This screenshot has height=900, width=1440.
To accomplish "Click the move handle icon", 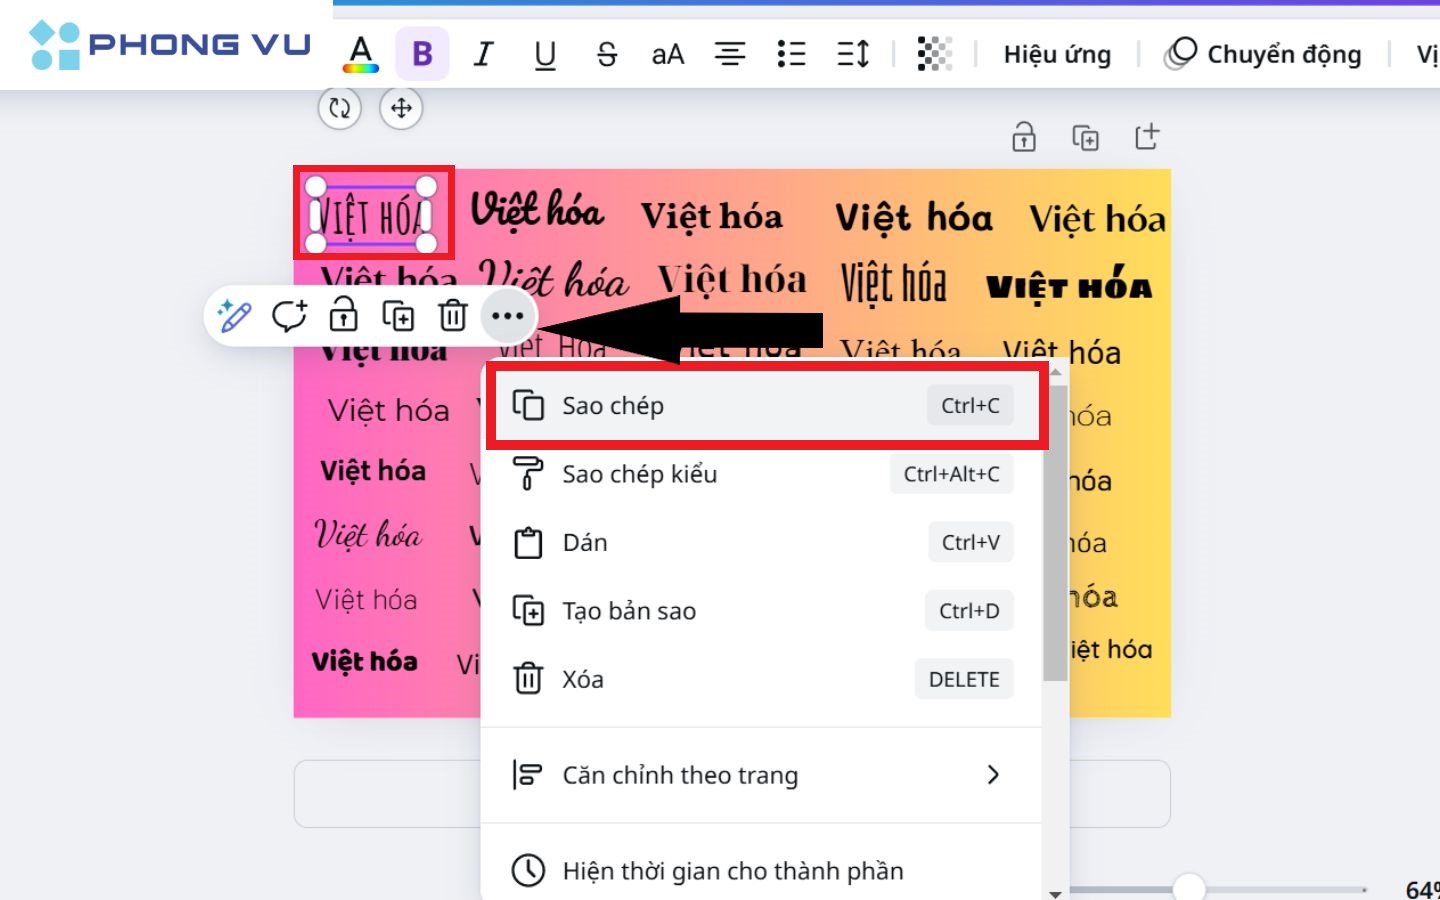I will (x=401, y=108).
